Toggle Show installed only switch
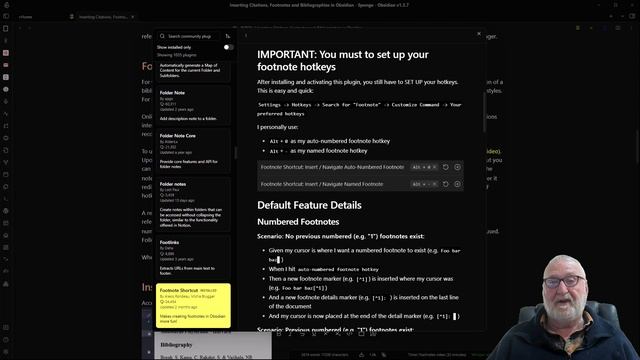640x360 pixels. (x=228, y=47)
